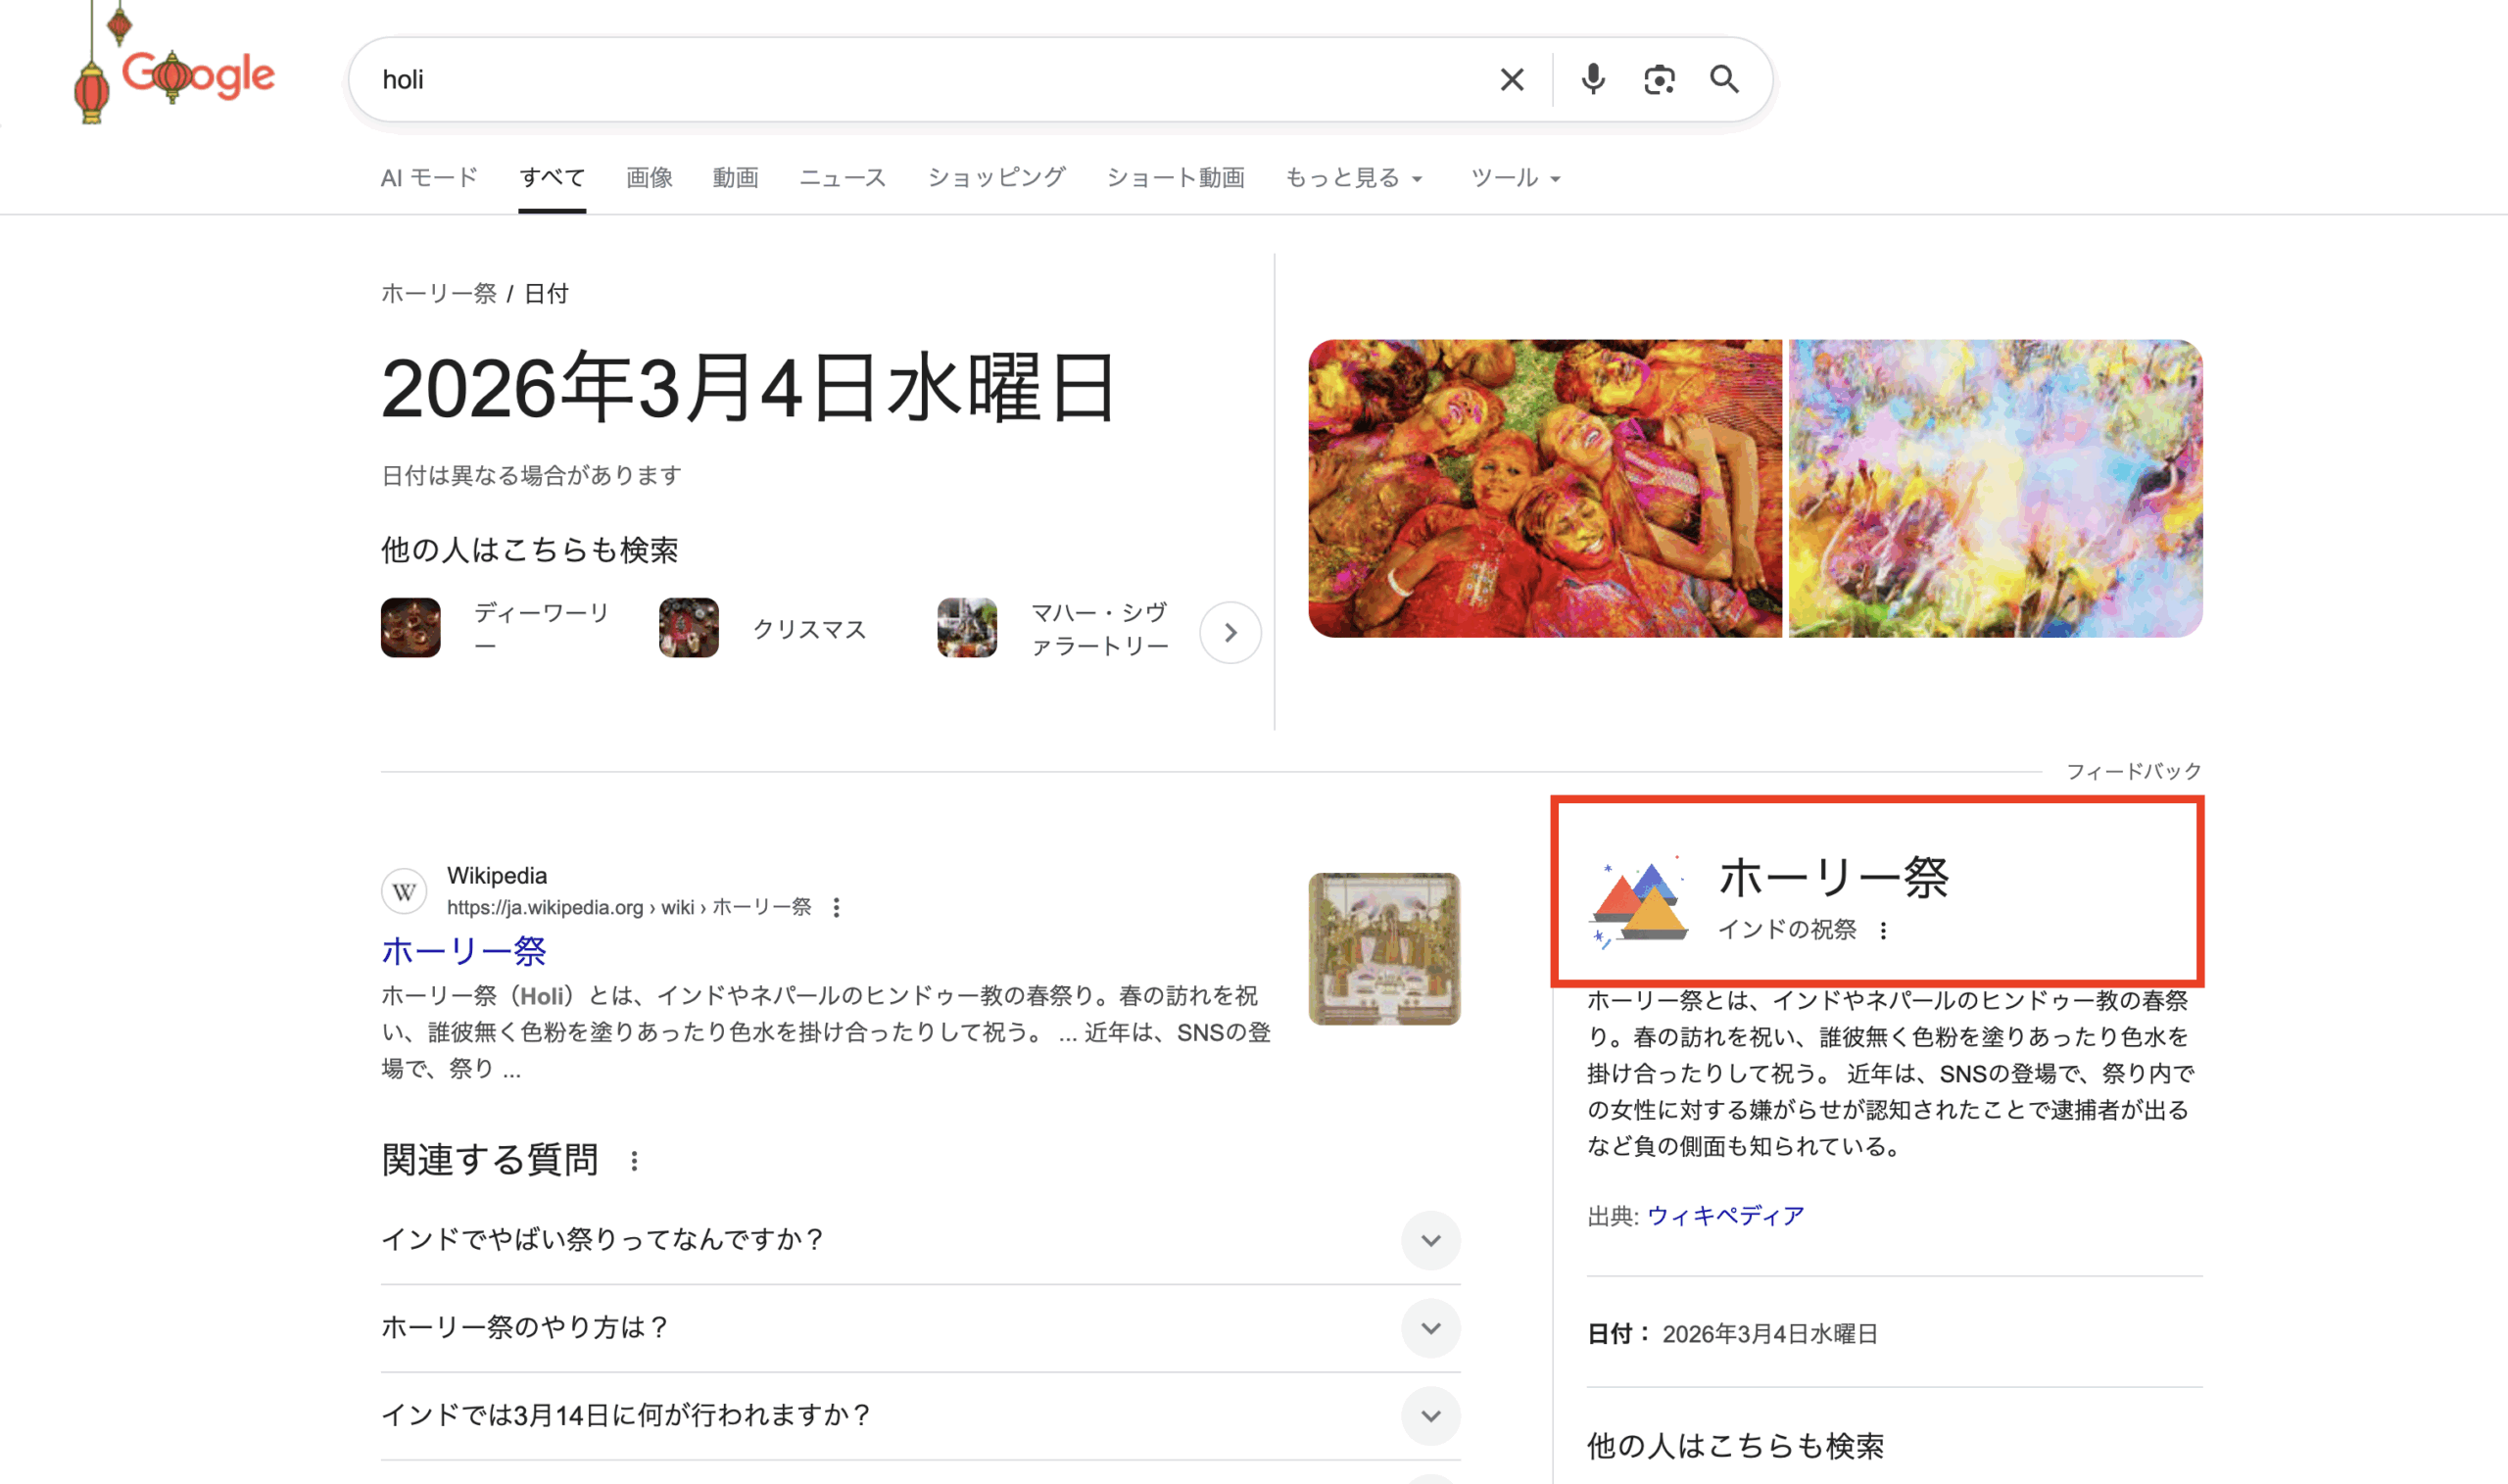Click the magnifying glass search icon
Screen dimensions: 2508x1484
tap(1724, 79)
